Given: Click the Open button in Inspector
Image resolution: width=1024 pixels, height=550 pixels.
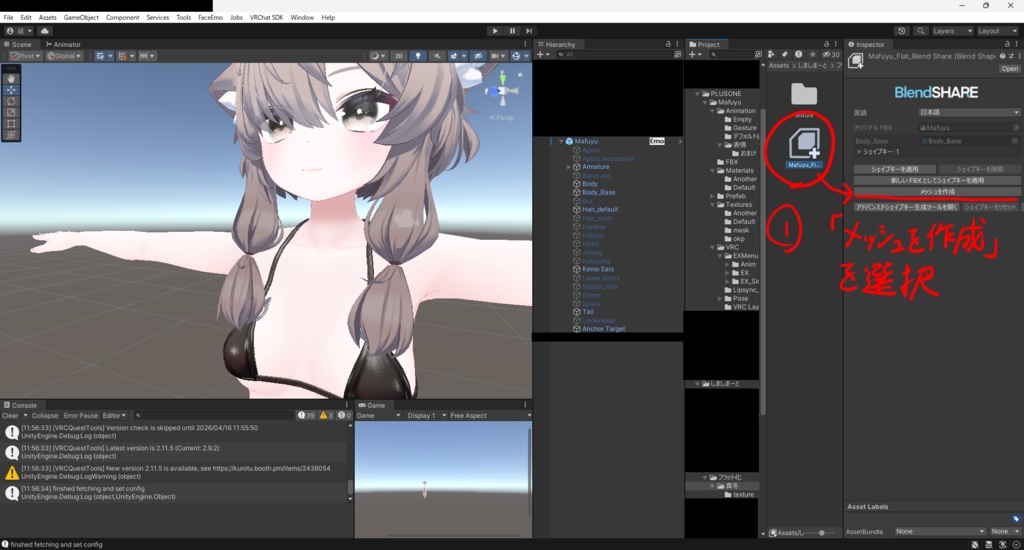Looking at the screenshot, I should click(1009, 69).
